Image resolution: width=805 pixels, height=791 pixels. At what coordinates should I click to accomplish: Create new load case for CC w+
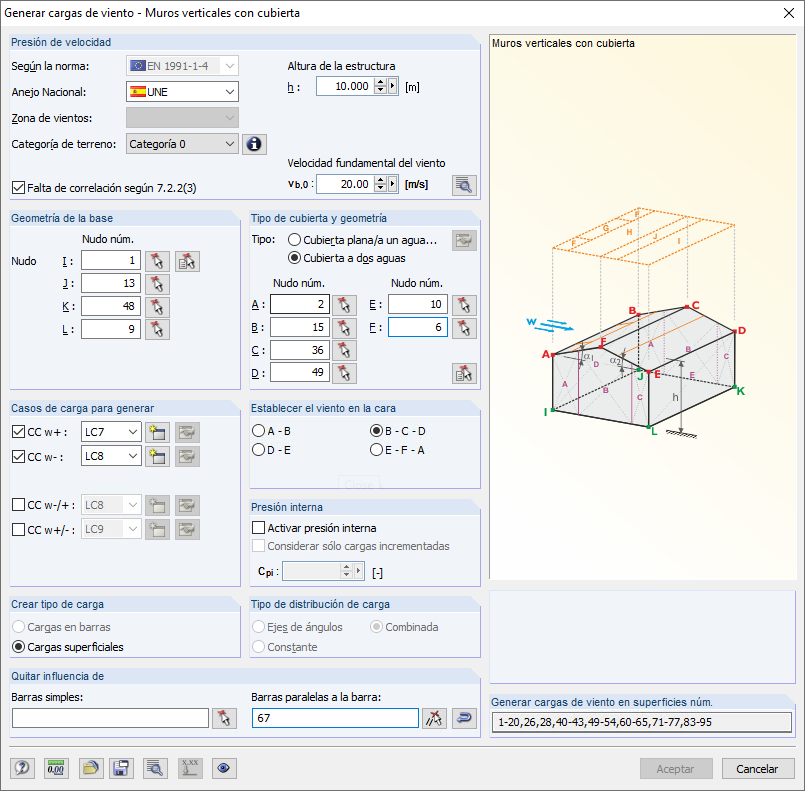coord(157,432)
